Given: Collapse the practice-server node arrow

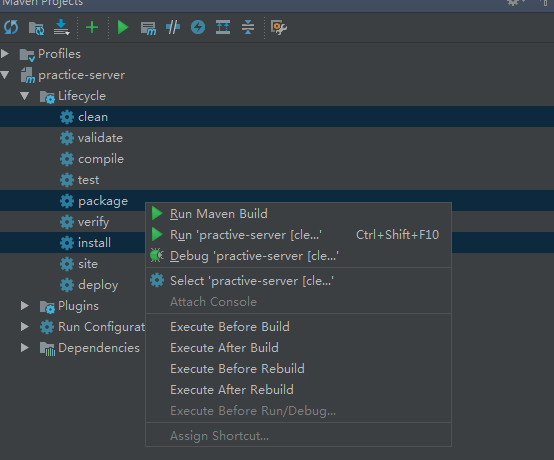Looking at the screenshot, I should click(5, 75).
